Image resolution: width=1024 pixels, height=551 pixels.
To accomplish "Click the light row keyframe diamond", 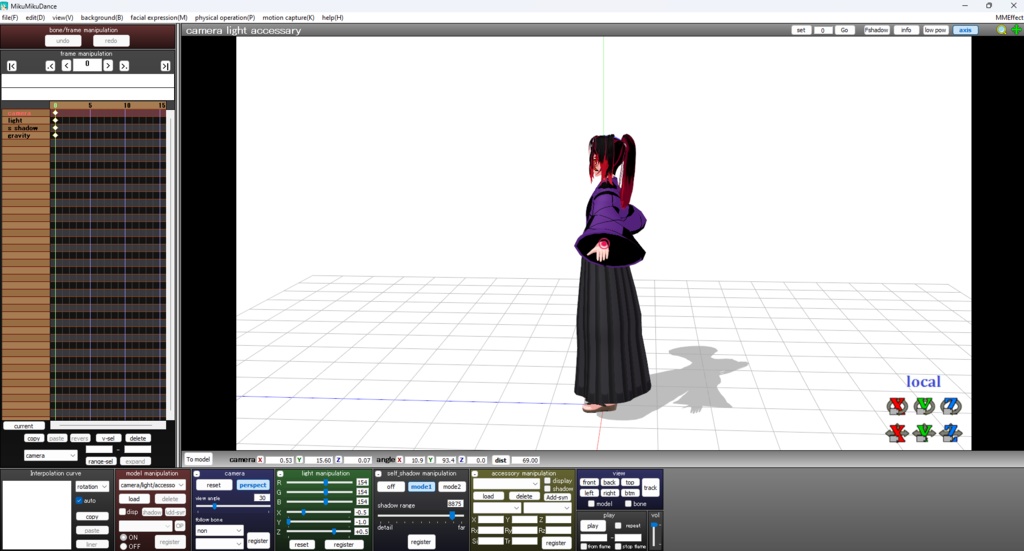I will 56,120.
